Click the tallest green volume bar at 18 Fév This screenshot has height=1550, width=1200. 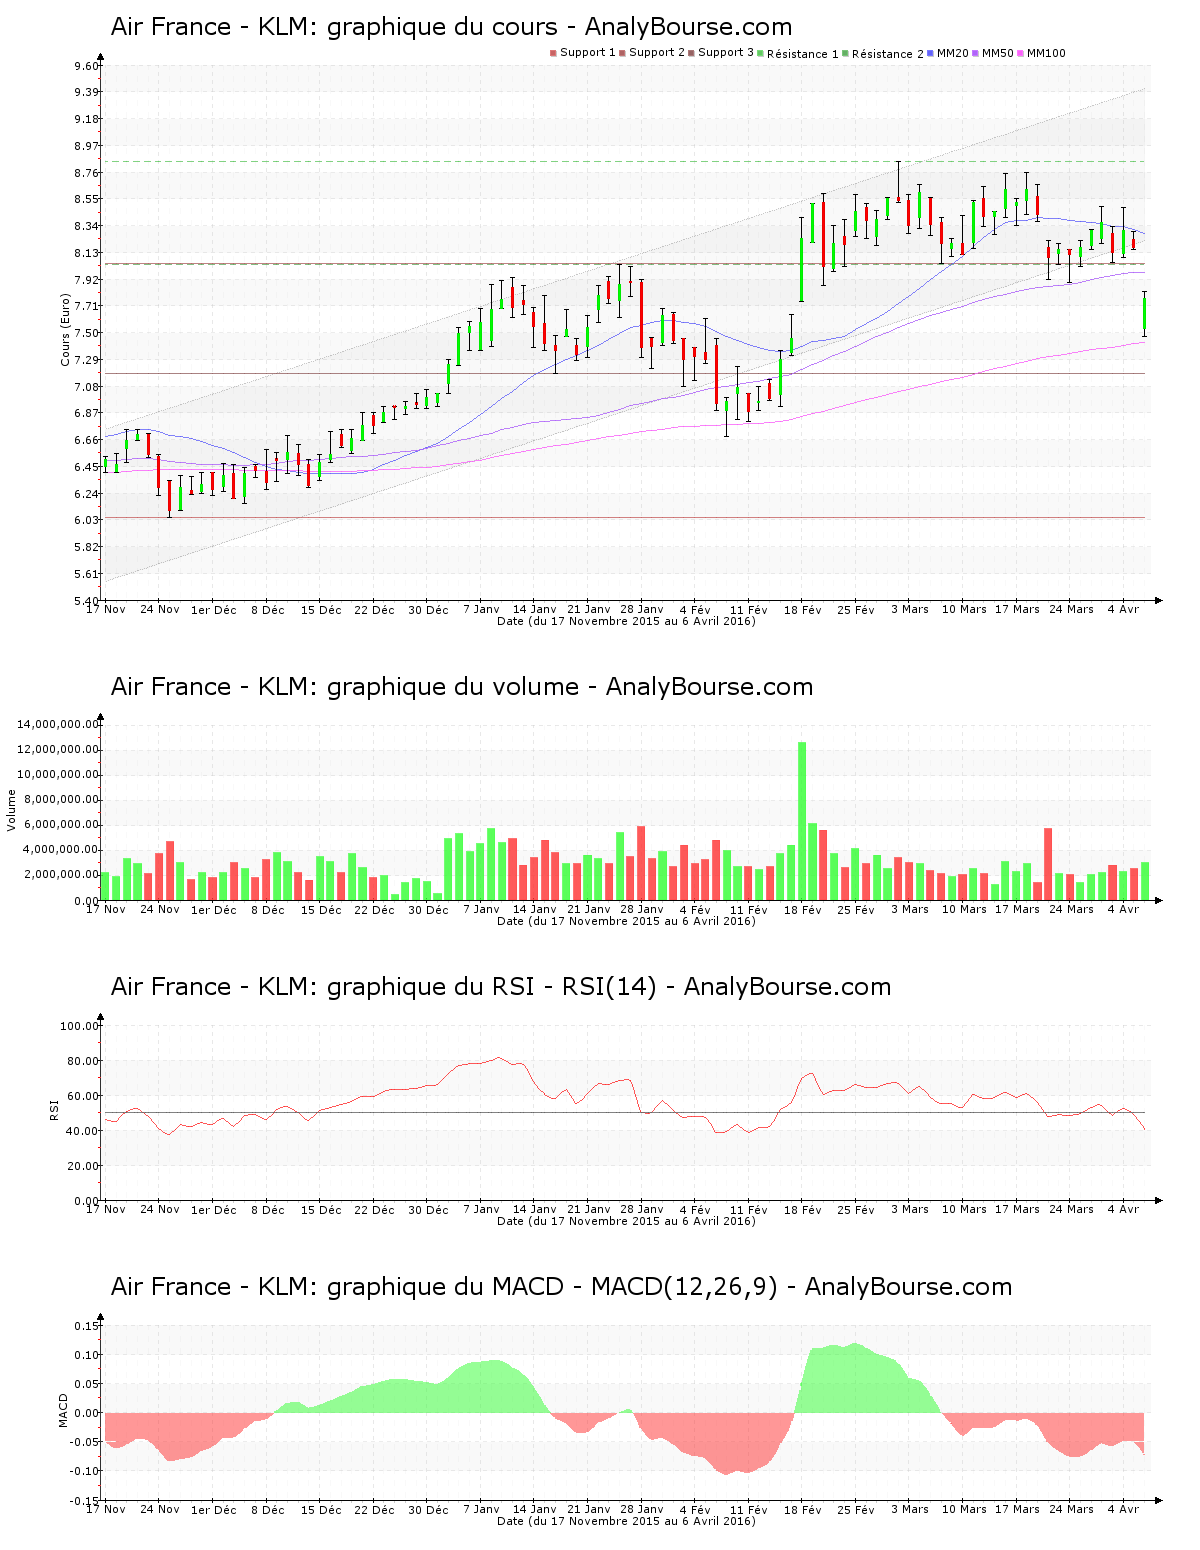click(802, 821)
